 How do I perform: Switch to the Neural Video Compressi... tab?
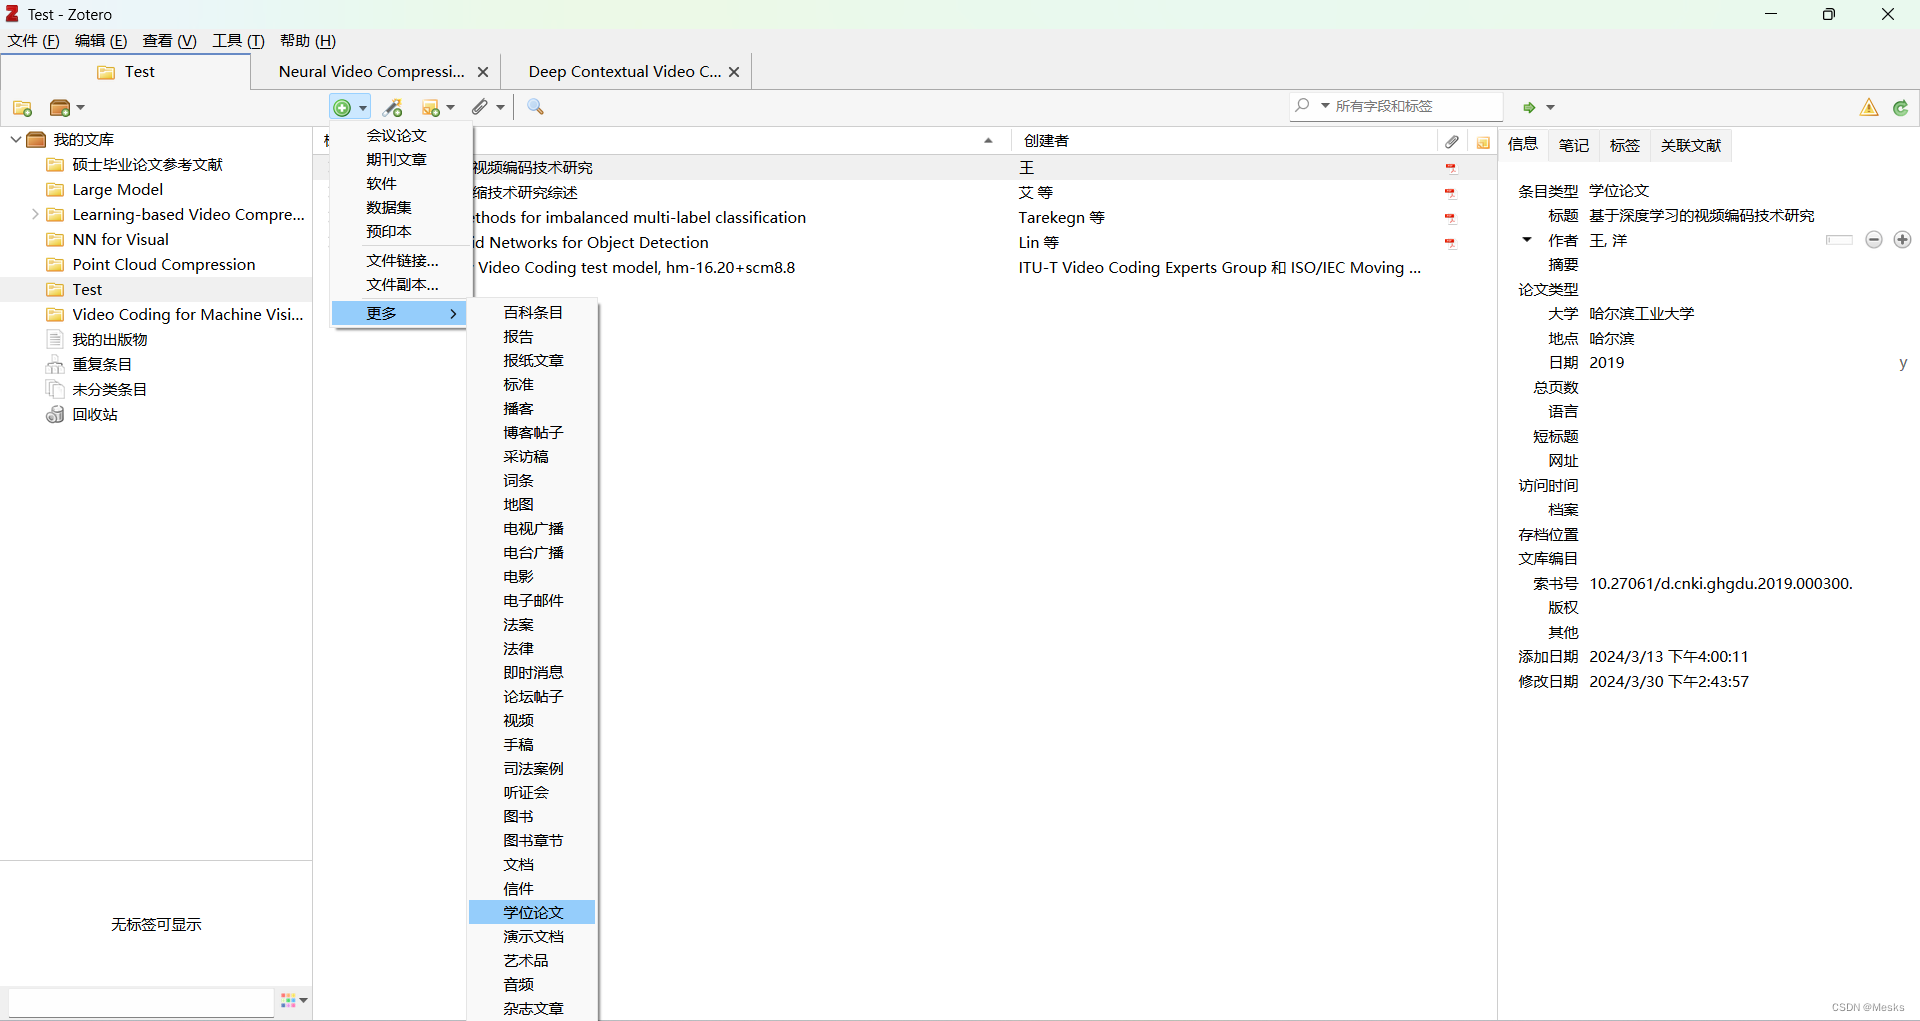click(372, 72)
